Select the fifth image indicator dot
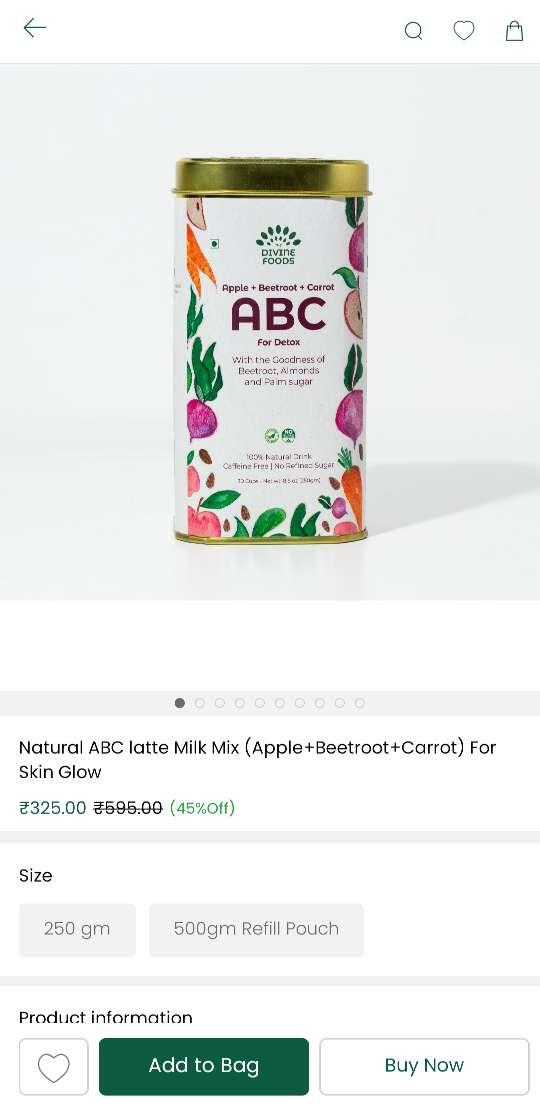This screenshot has height=1110, width=540. (x=260, y=703)
